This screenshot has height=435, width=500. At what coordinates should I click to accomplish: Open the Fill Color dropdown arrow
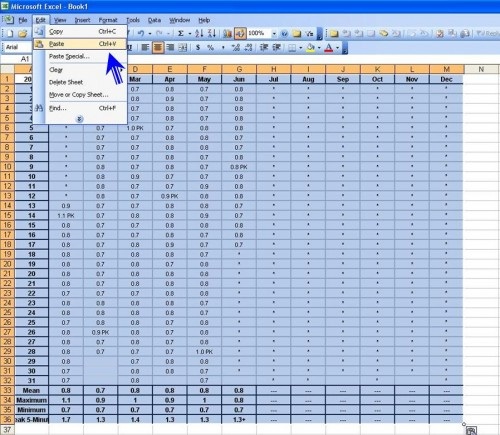coord(319,48)
